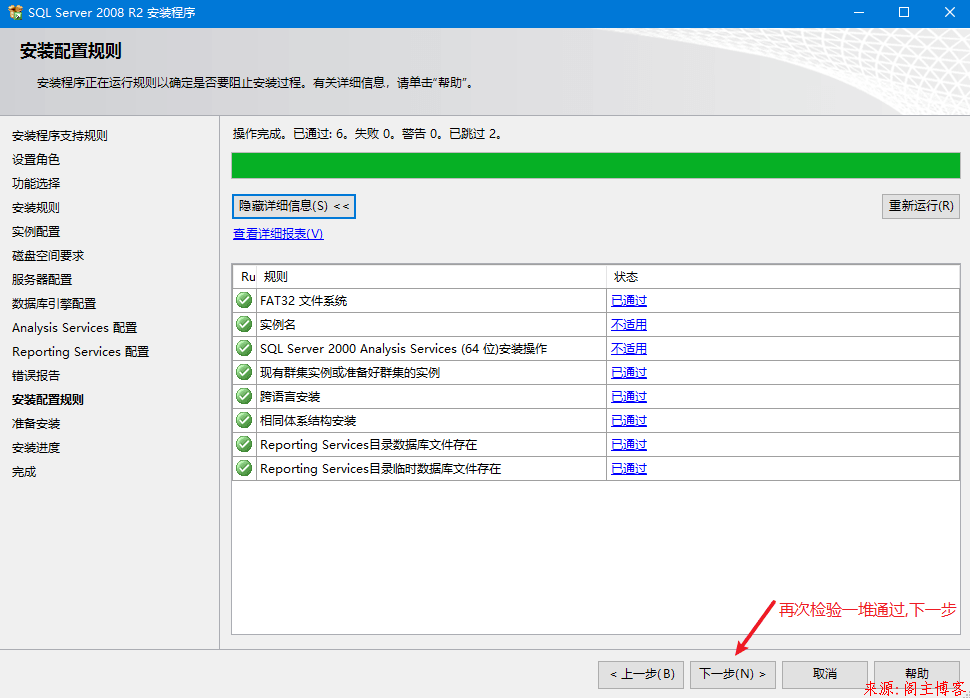Sort by the 状态 column header

(783, 277)
